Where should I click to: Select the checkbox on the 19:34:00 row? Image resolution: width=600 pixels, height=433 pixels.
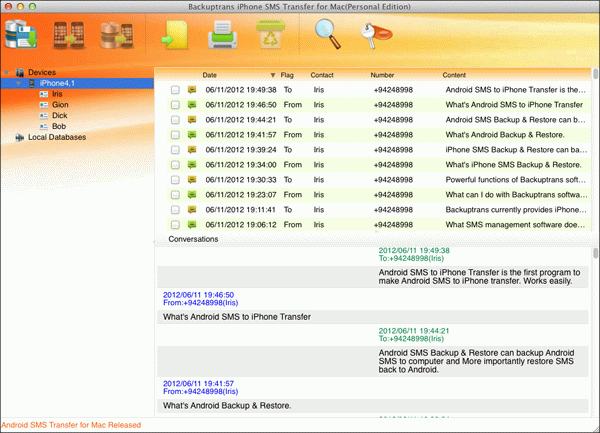(175, 165)
